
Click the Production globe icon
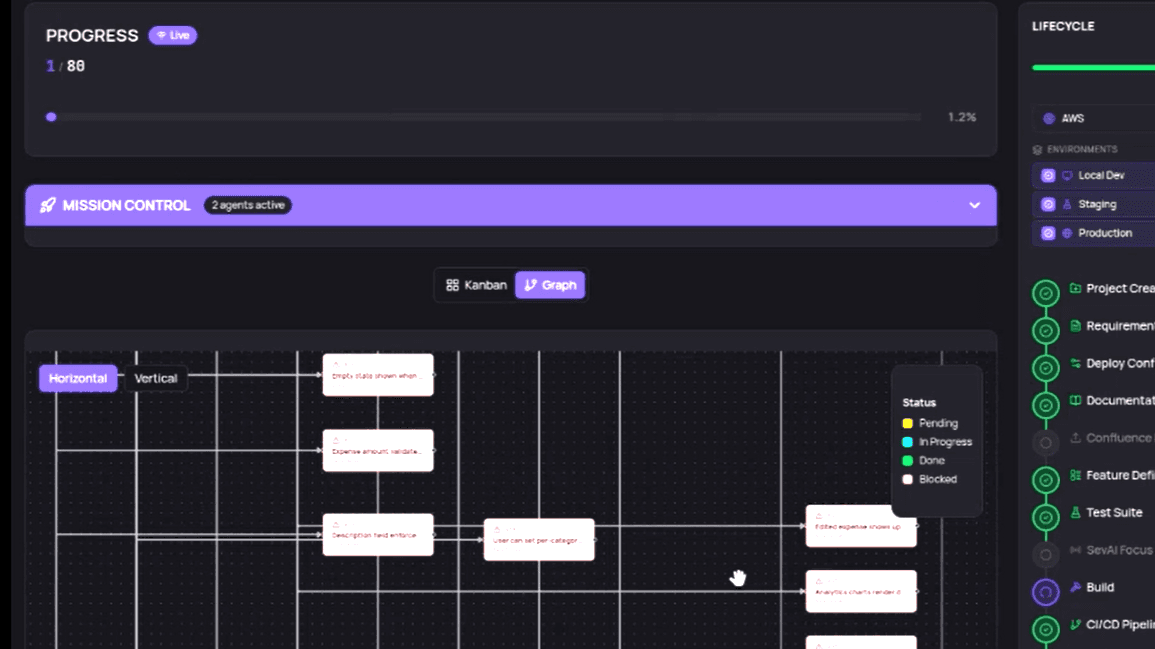1067,234
